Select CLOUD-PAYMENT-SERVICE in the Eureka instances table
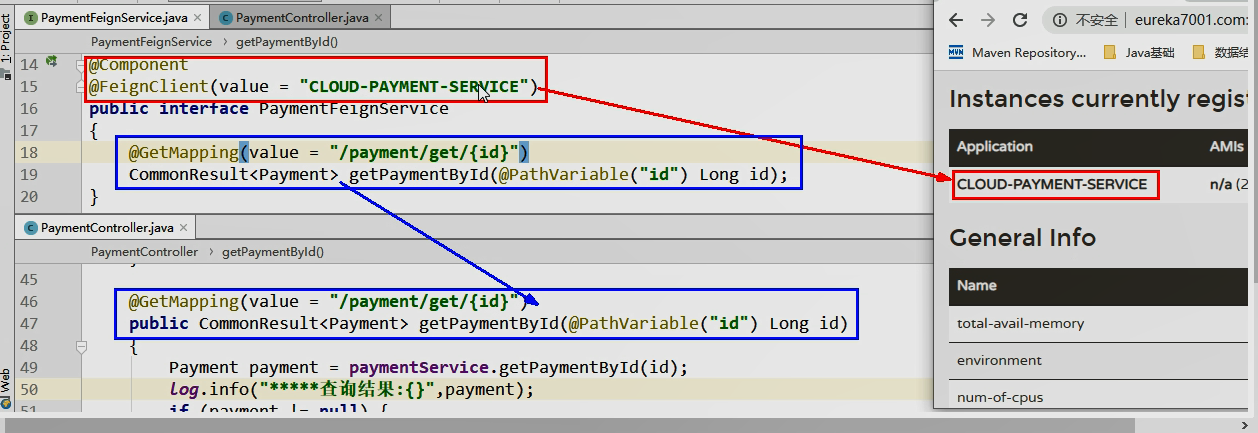This screenshot has height=433, width=1258. click(1052, 185)
